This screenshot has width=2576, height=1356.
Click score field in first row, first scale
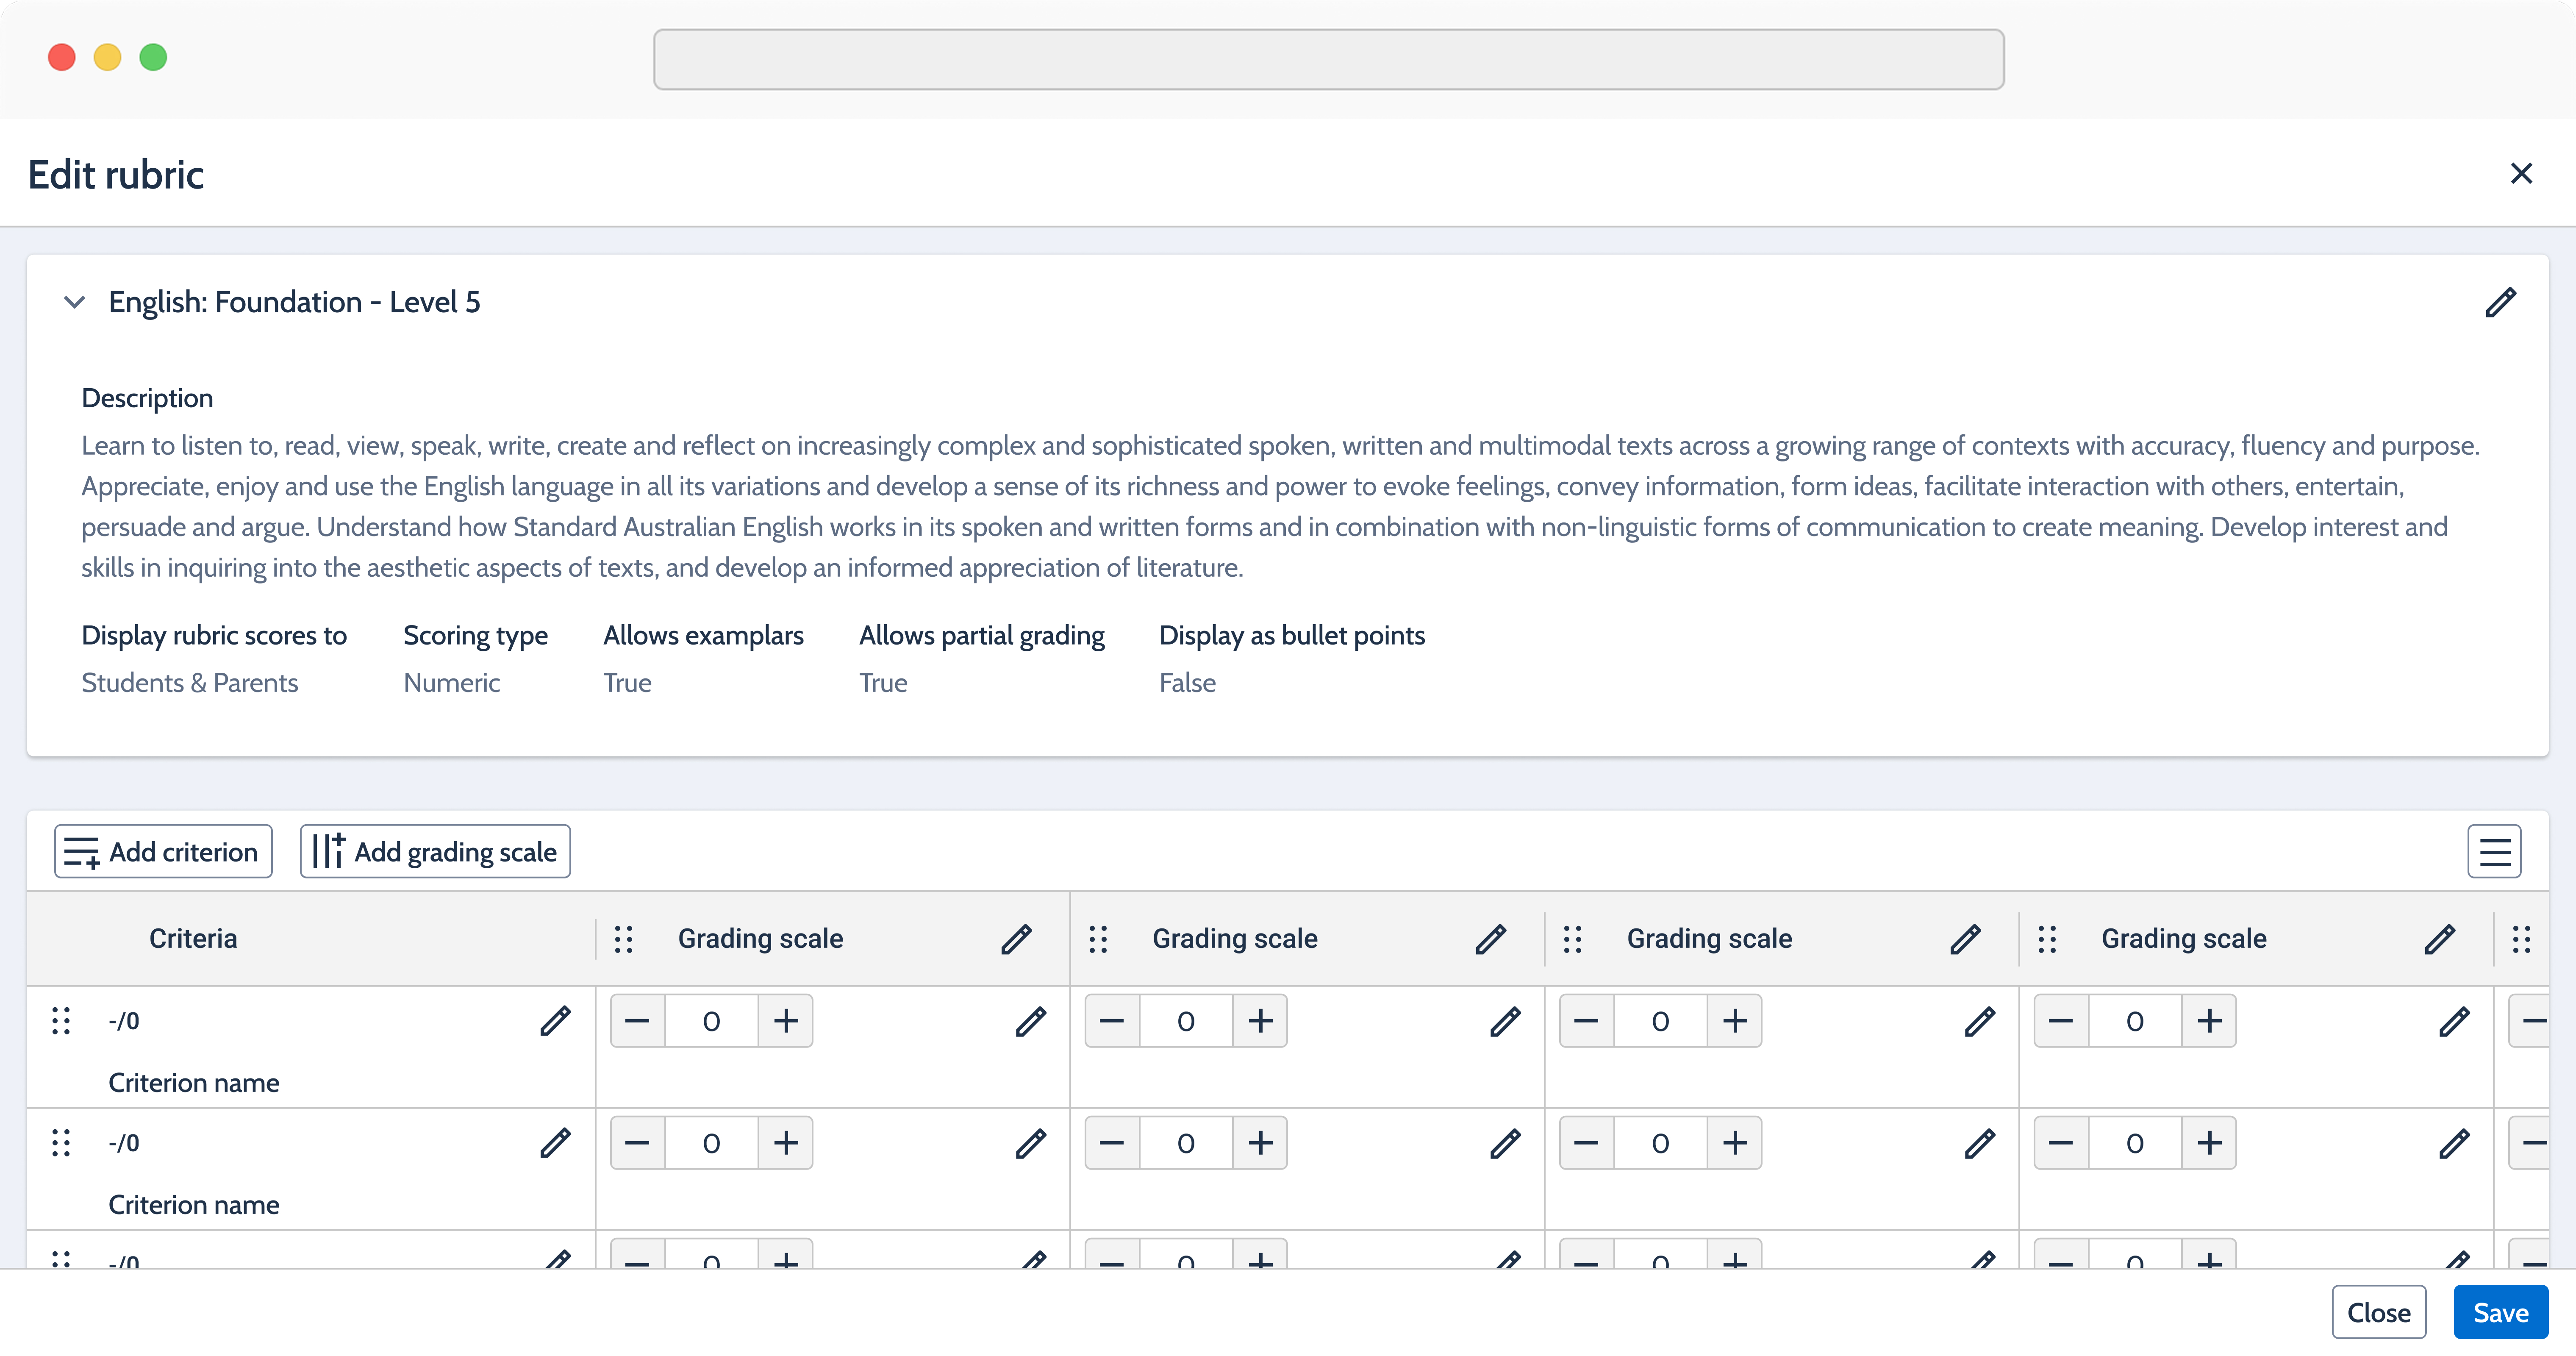pyautogui.click(x=711, y=1020)
